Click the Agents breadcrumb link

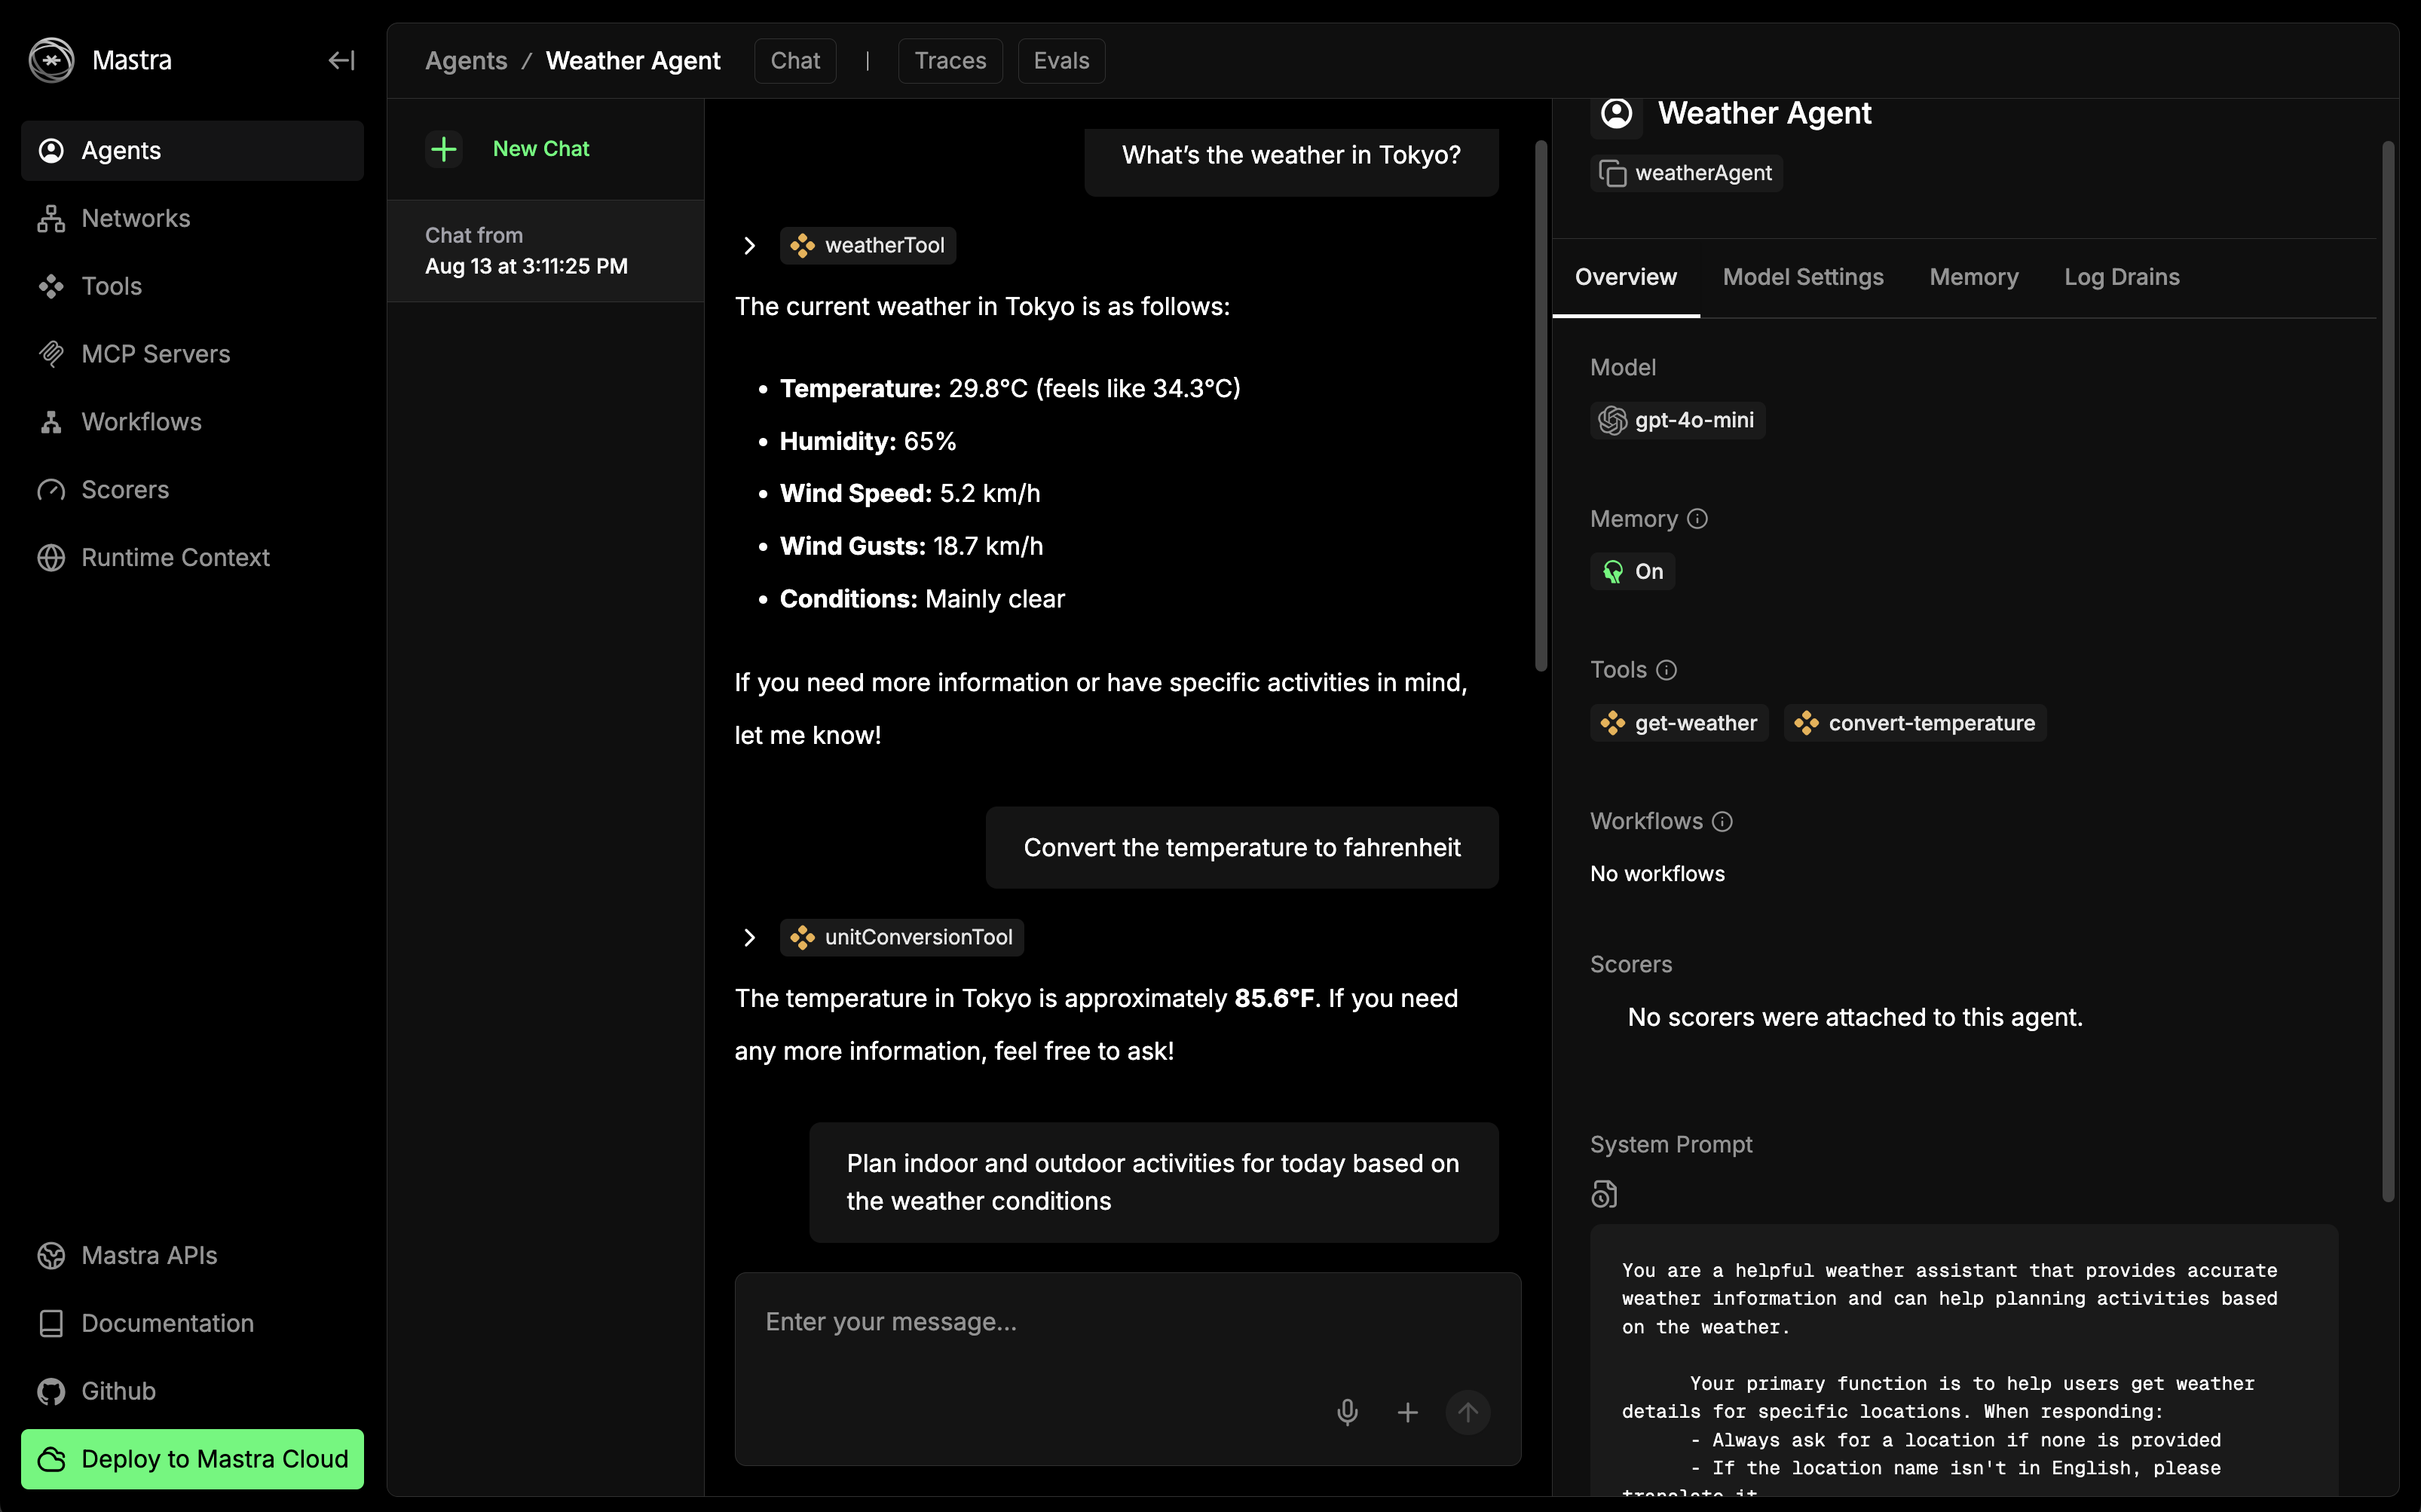[x=466, y=61]
